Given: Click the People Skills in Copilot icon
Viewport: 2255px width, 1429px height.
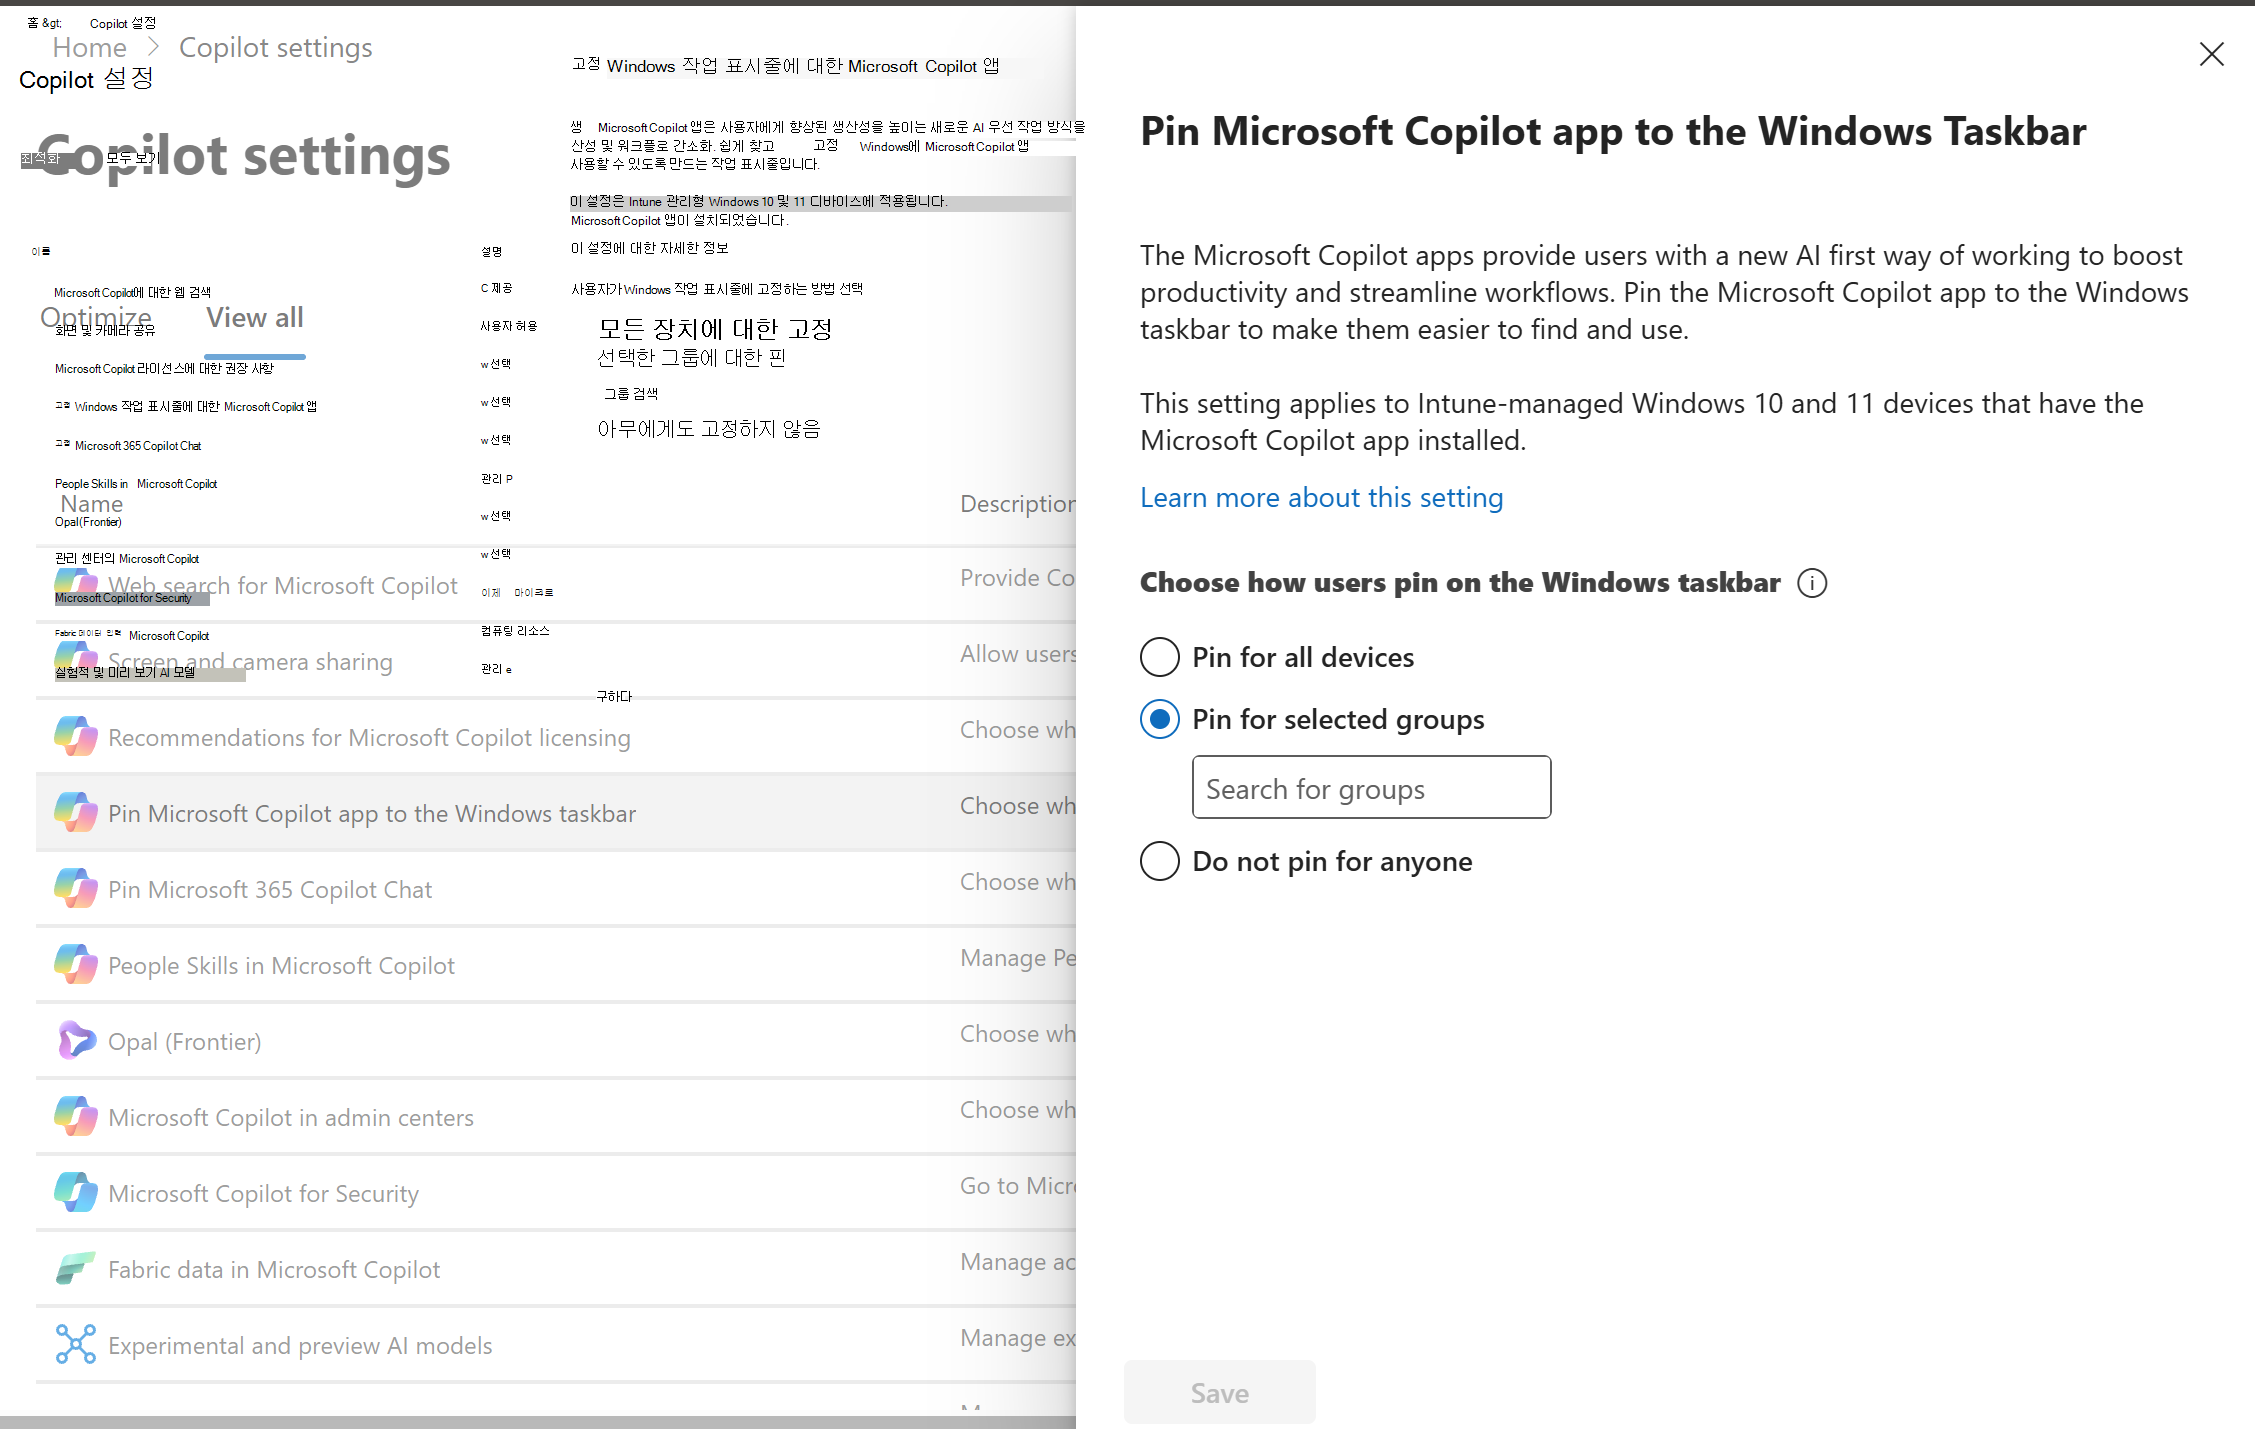Looking at the screenshot, I should (76, 965).
